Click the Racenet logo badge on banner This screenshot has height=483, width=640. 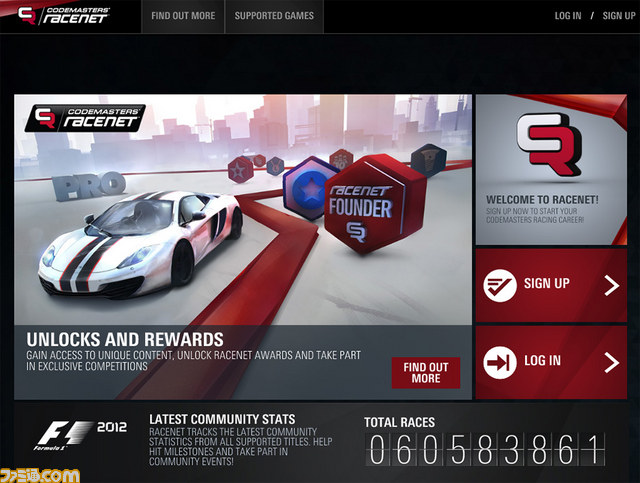(x=85, y=118)
